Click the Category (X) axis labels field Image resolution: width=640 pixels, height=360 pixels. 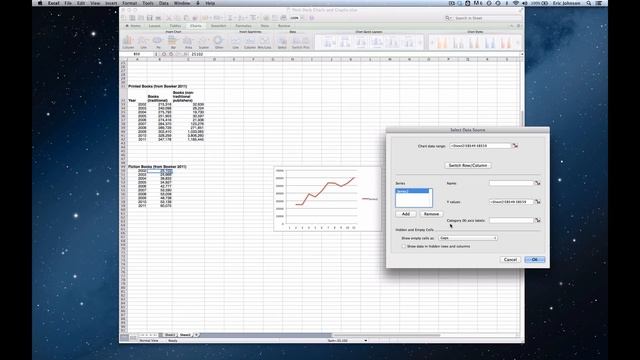(511, 220)
